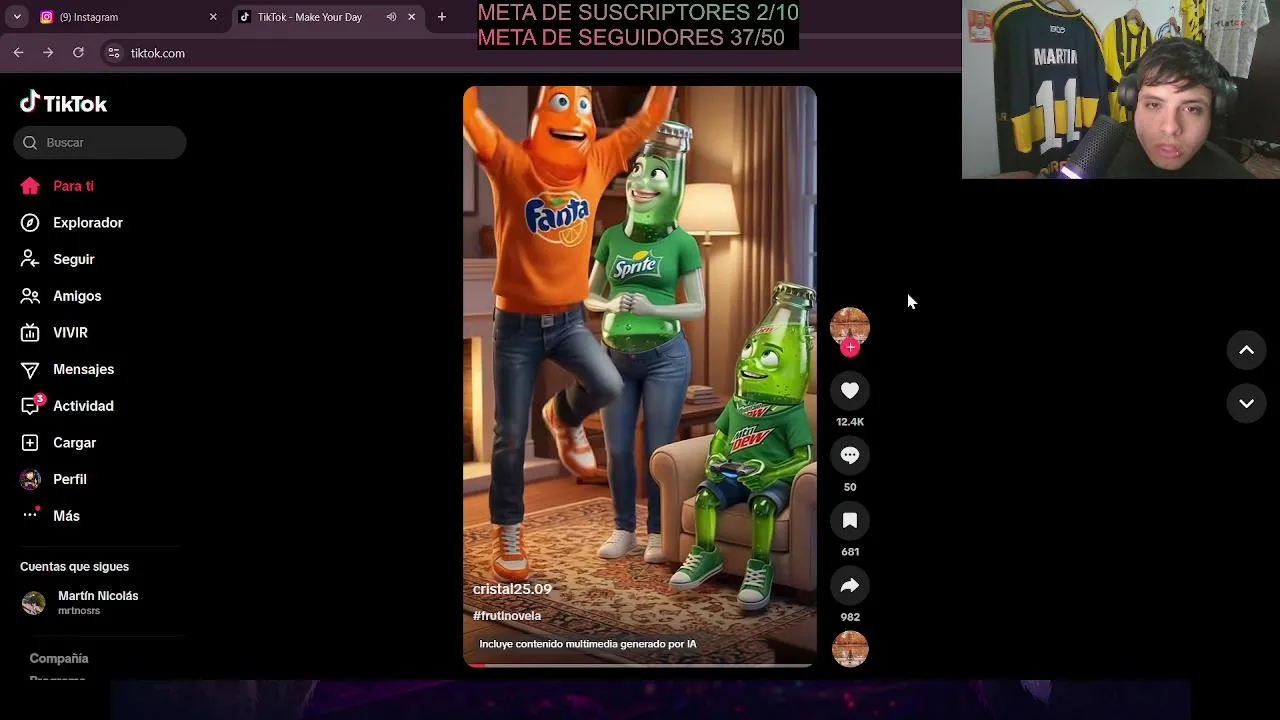Click the browser forward button

click(x=48, y=53)
